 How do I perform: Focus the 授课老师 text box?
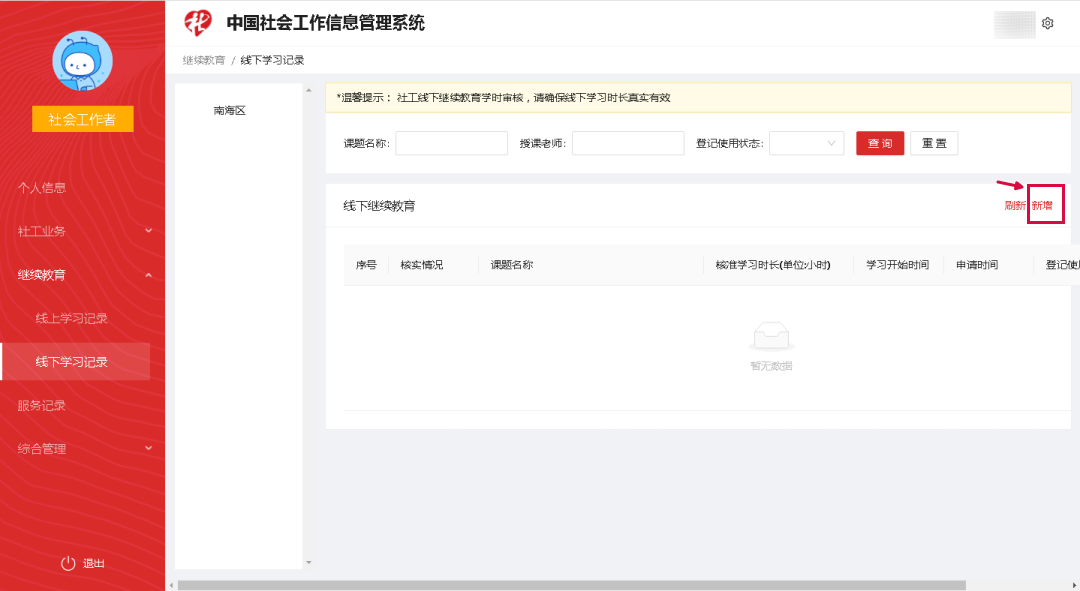point(627,144)
